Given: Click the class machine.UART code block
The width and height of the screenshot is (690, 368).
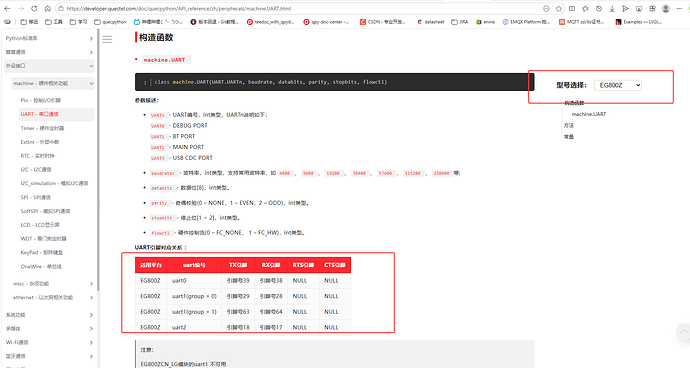Looking at the screenshot, I should click(334, 82).
